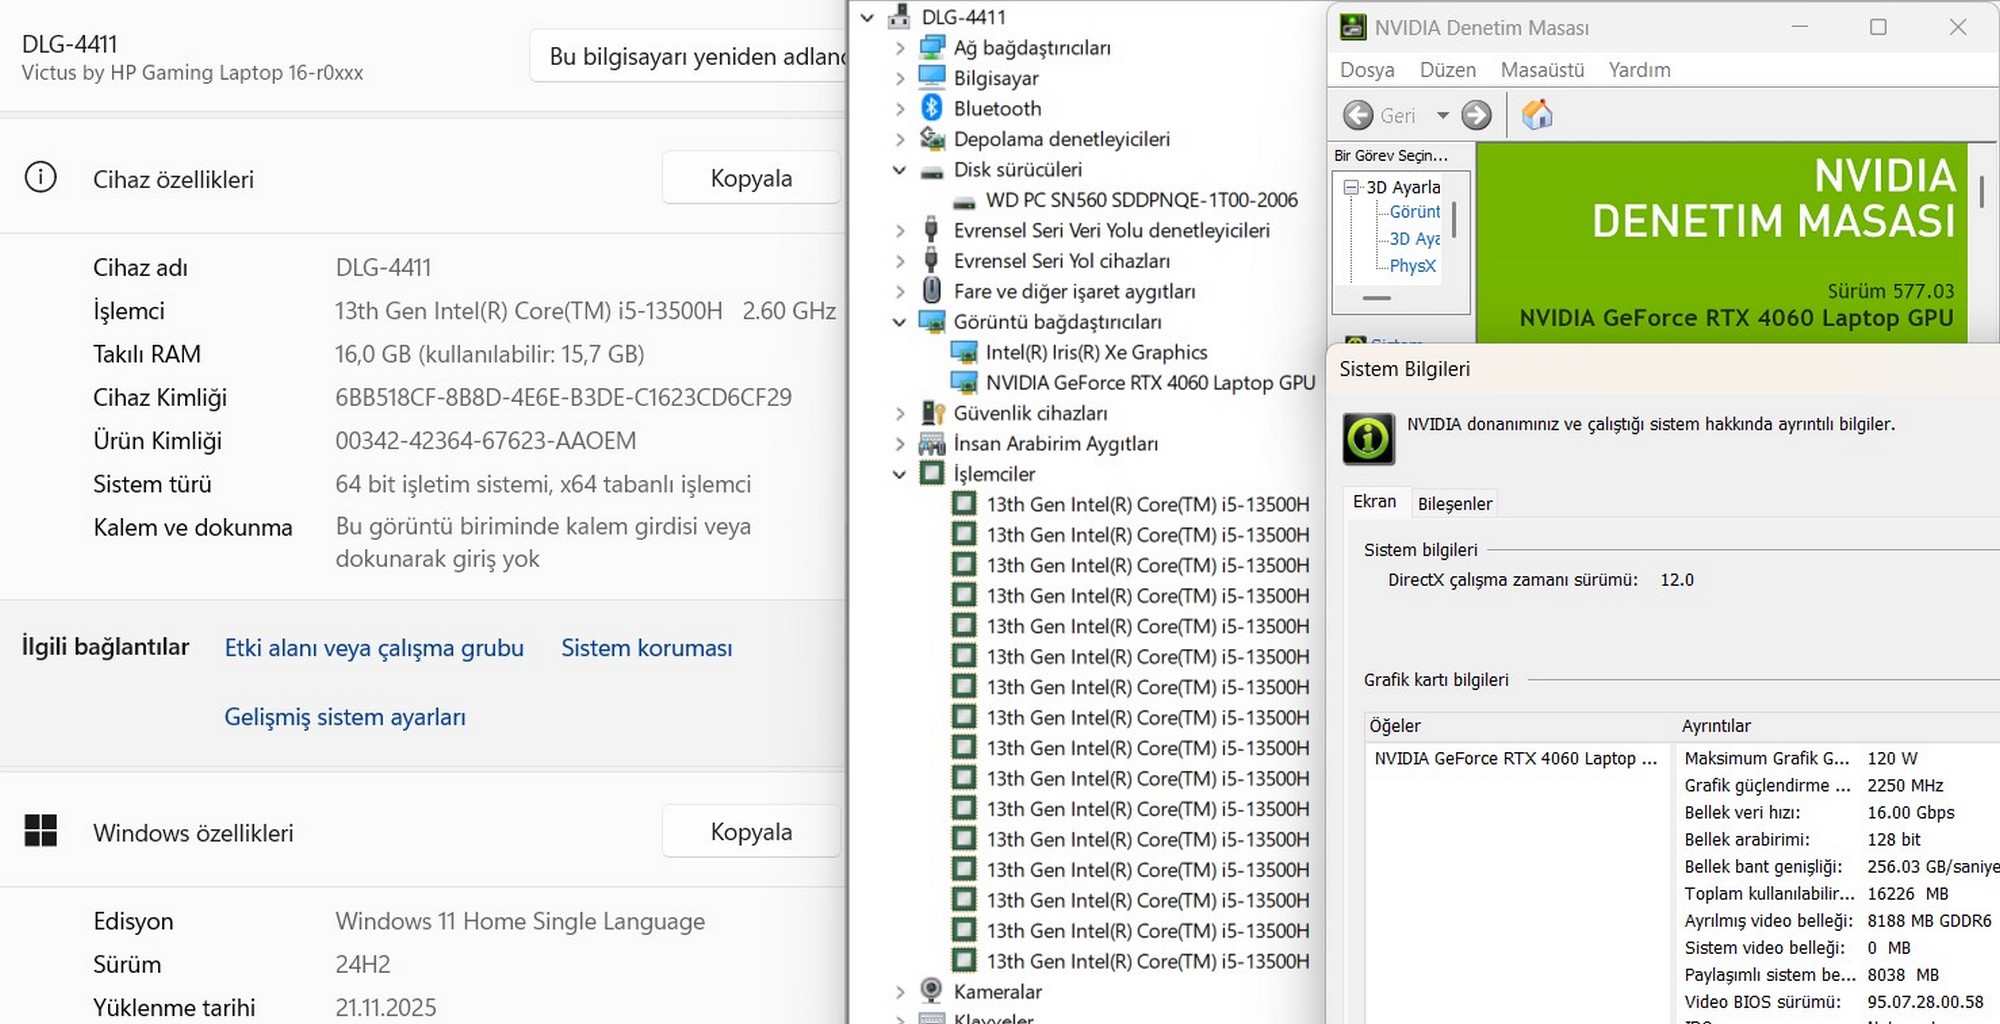Open the Gelişmiş sistem ayarları link

344,717
